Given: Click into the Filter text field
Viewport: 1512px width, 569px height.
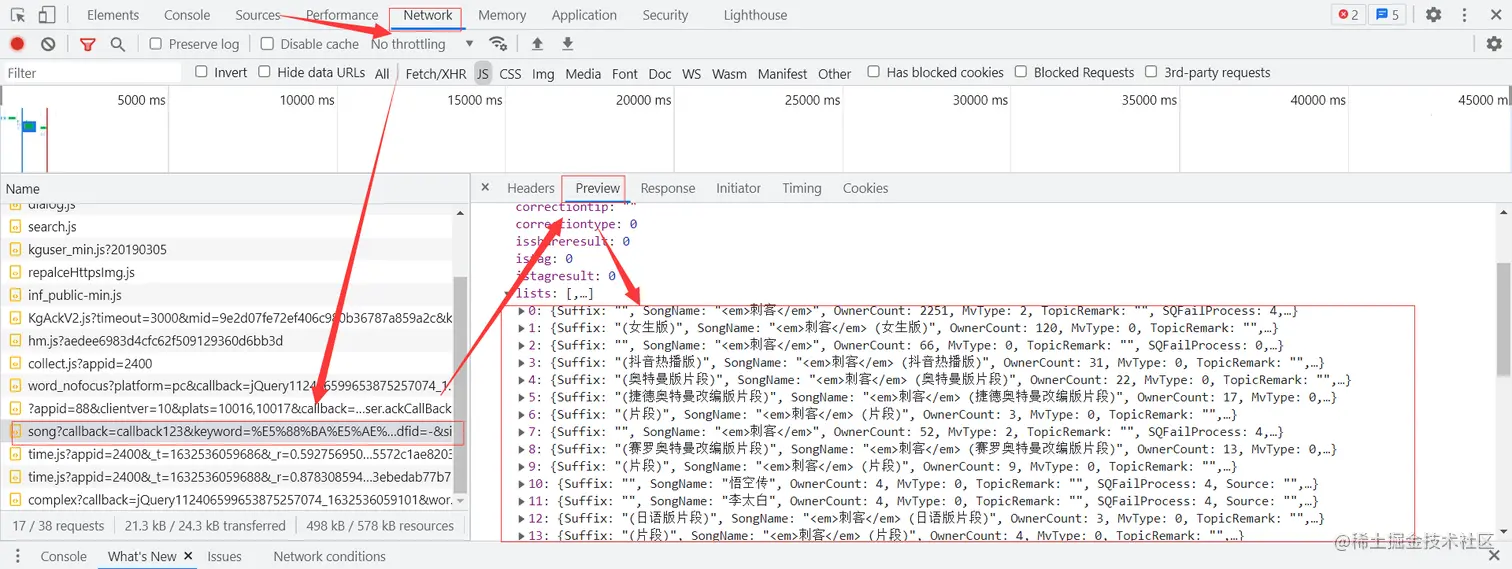Looking at the screenshot, I should click(x=92, y=72).
